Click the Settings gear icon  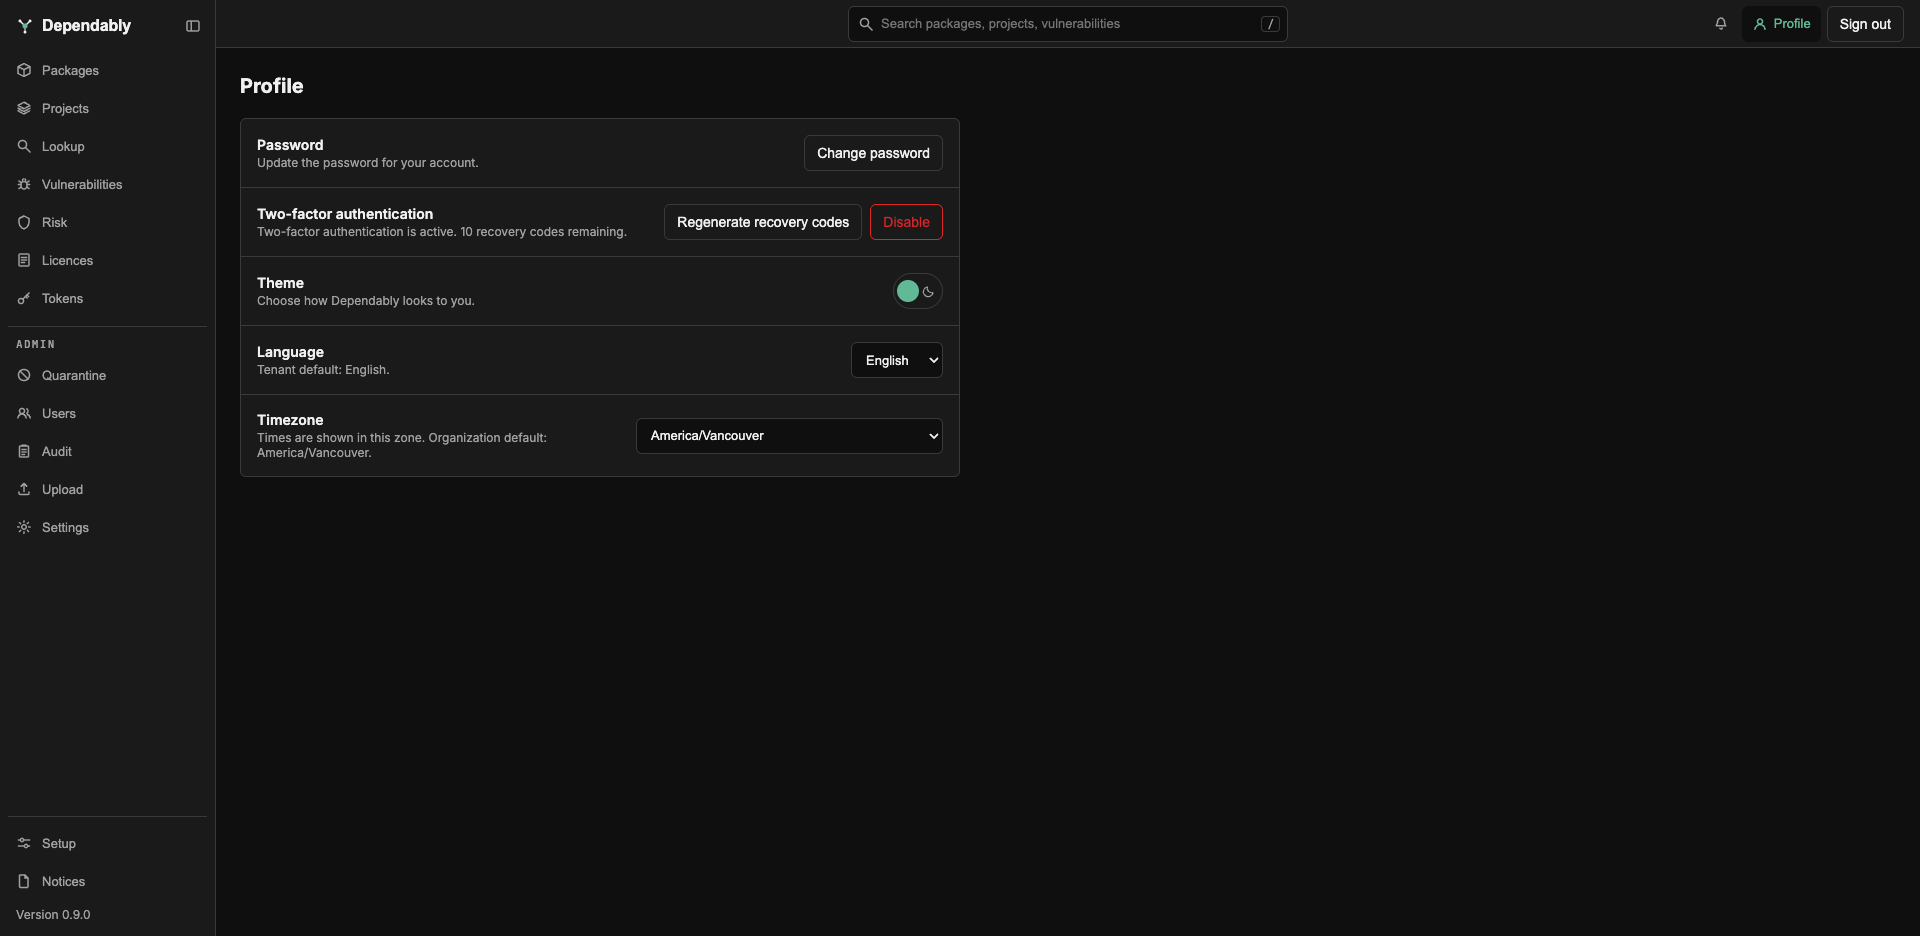click(x=24, y=527)
